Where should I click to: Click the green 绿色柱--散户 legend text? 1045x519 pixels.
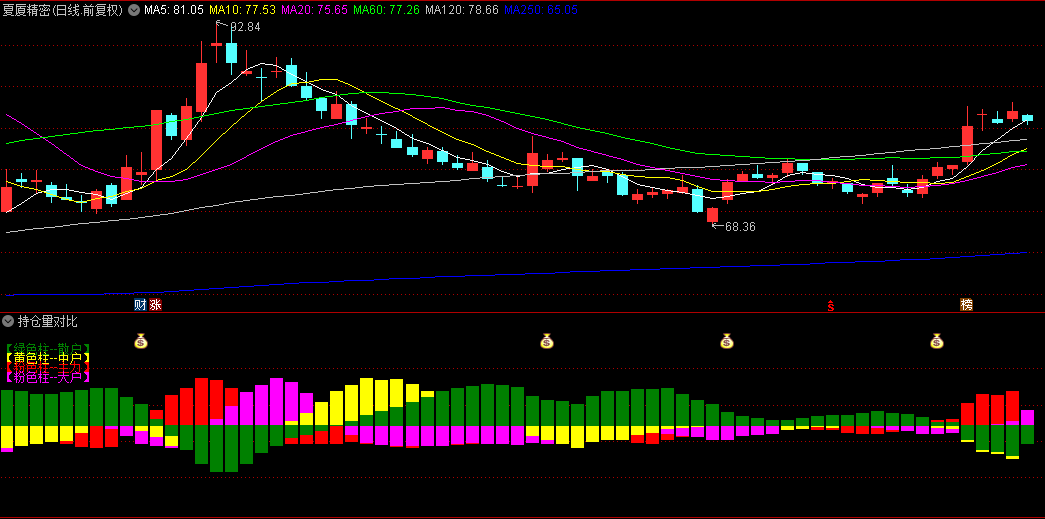(47, 348)
